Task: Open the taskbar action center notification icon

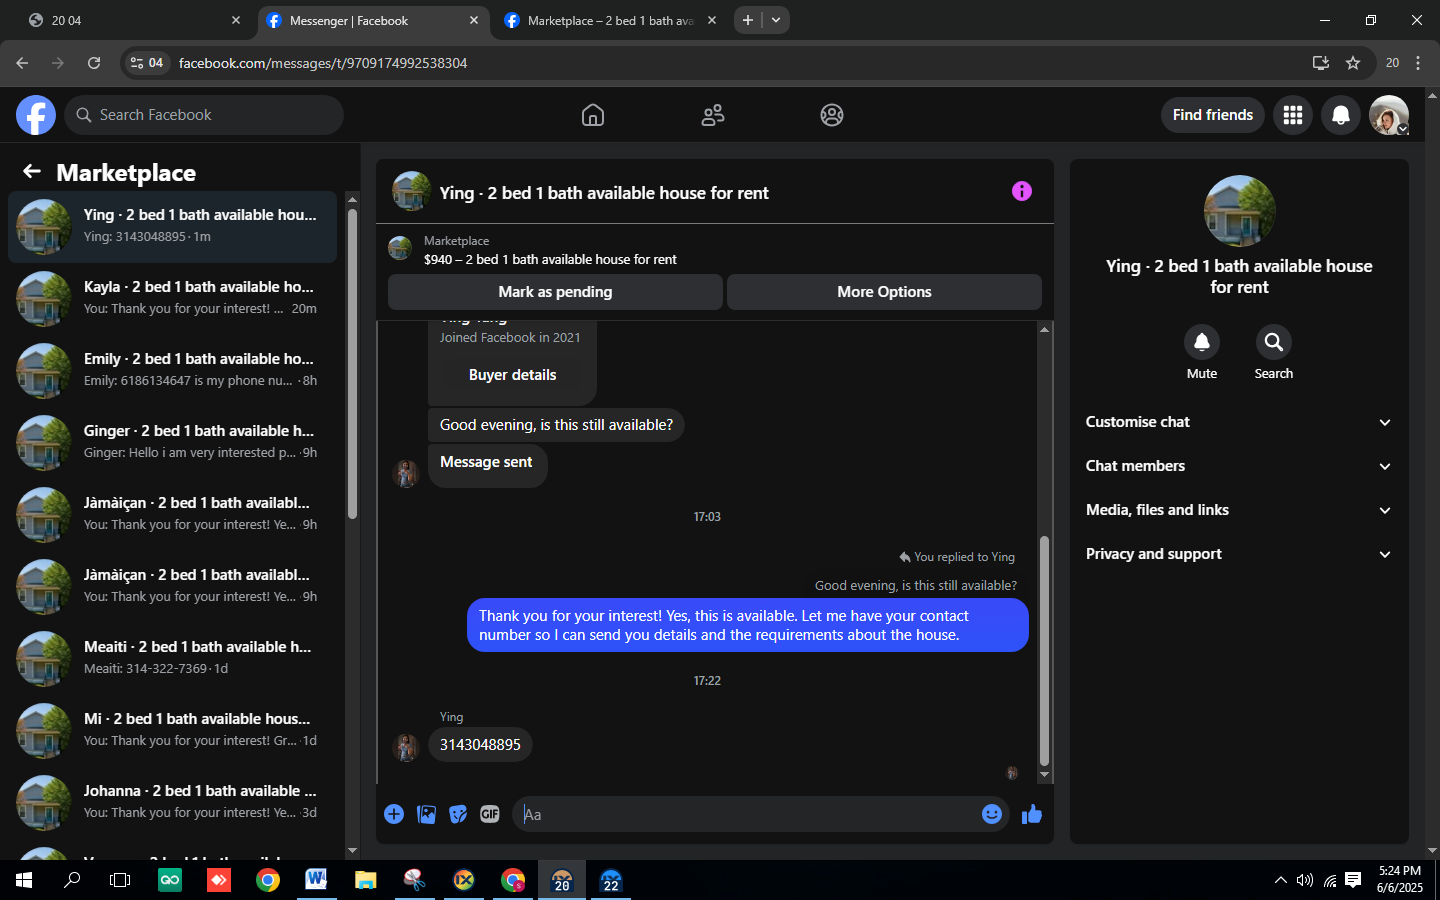Action: click(1353, 880)
